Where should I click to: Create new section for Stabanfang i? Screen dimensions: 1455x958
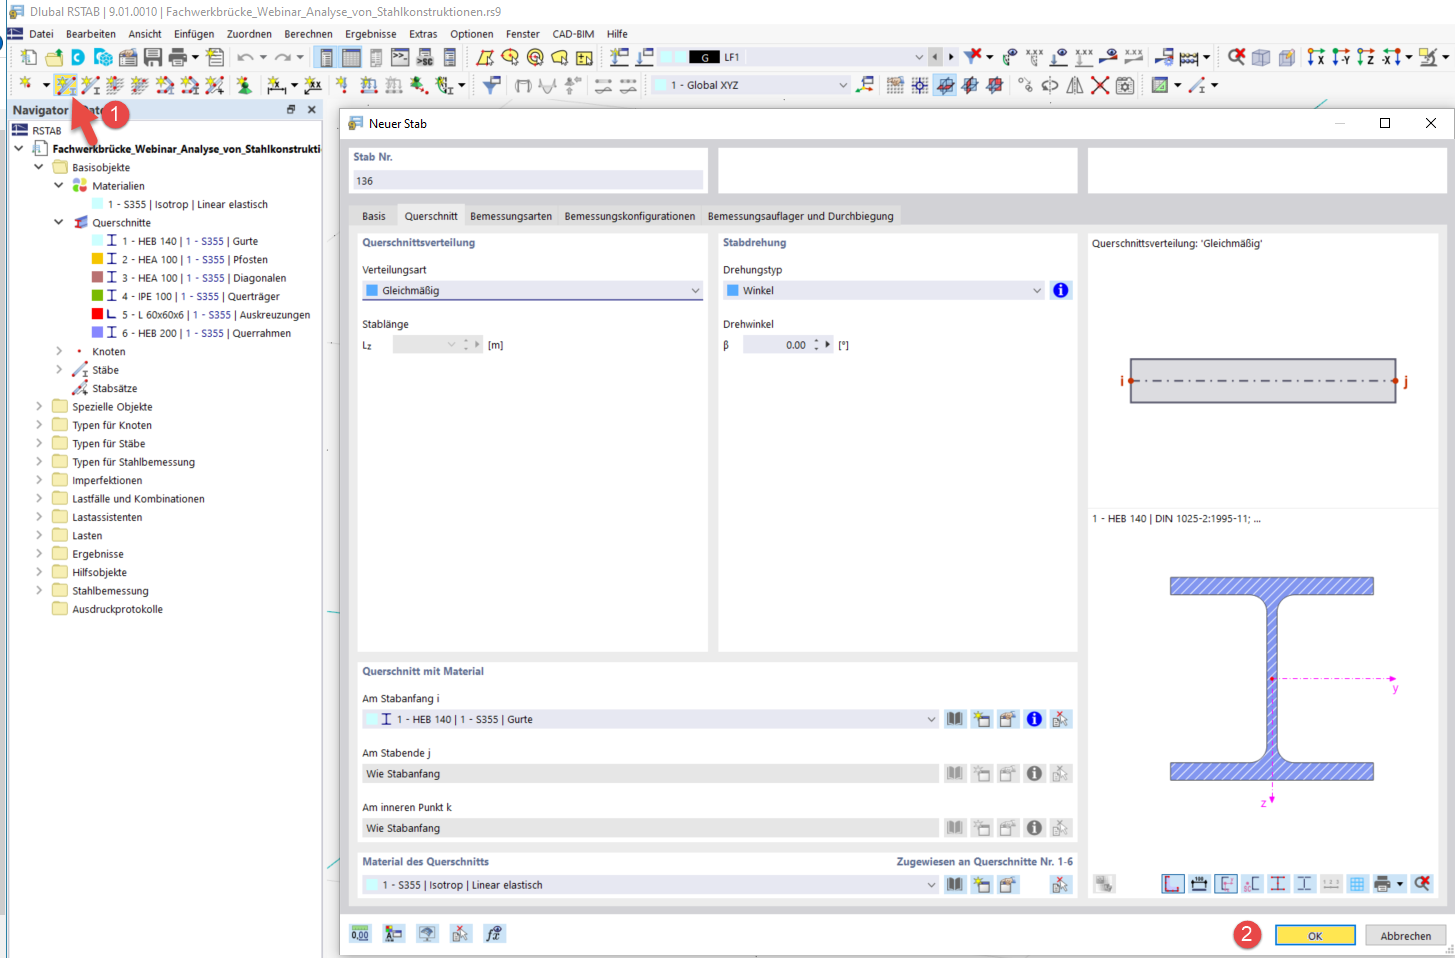981,719
